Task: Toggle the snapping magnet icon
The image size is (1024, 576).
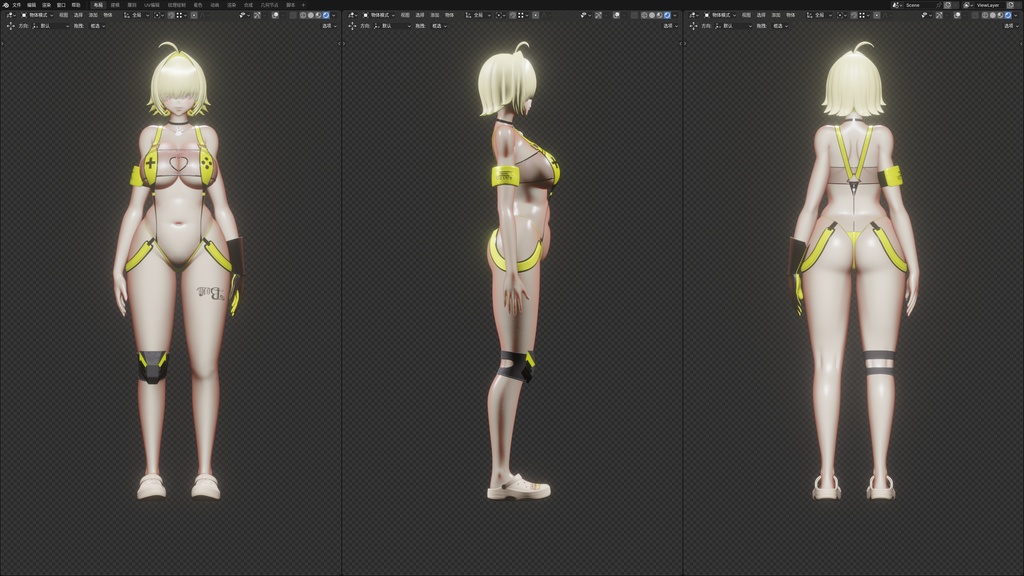Action: point(170,14)
